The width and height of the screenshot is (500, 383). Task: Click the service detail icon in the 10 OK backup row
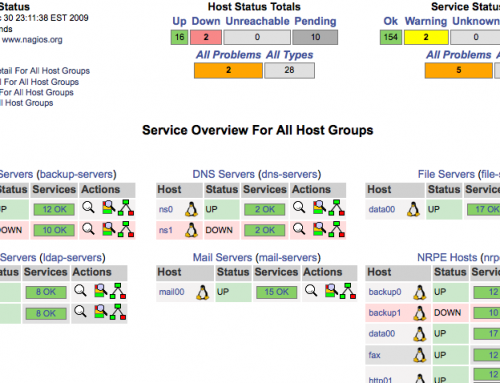pos(109,229)
